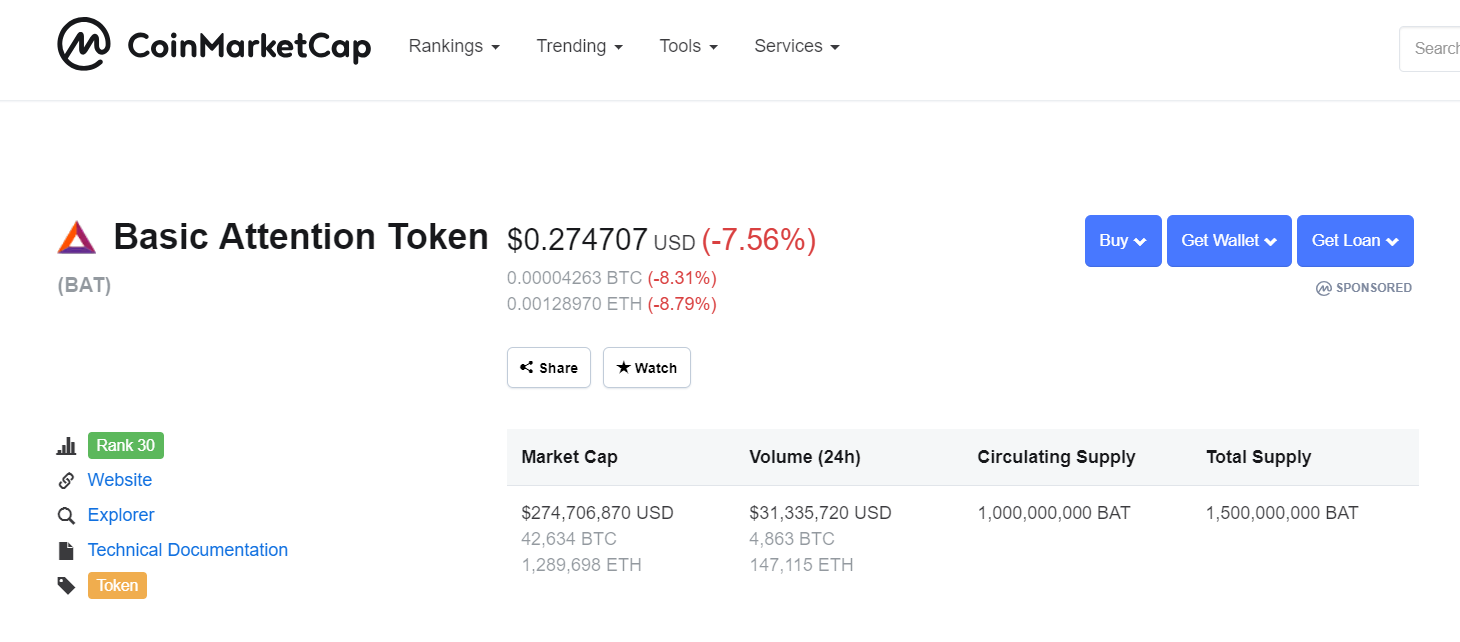This screenshot has height=642, width=1460.
Task: Expand the Get Wallet dropdown
Action: tap(1229, 241)
